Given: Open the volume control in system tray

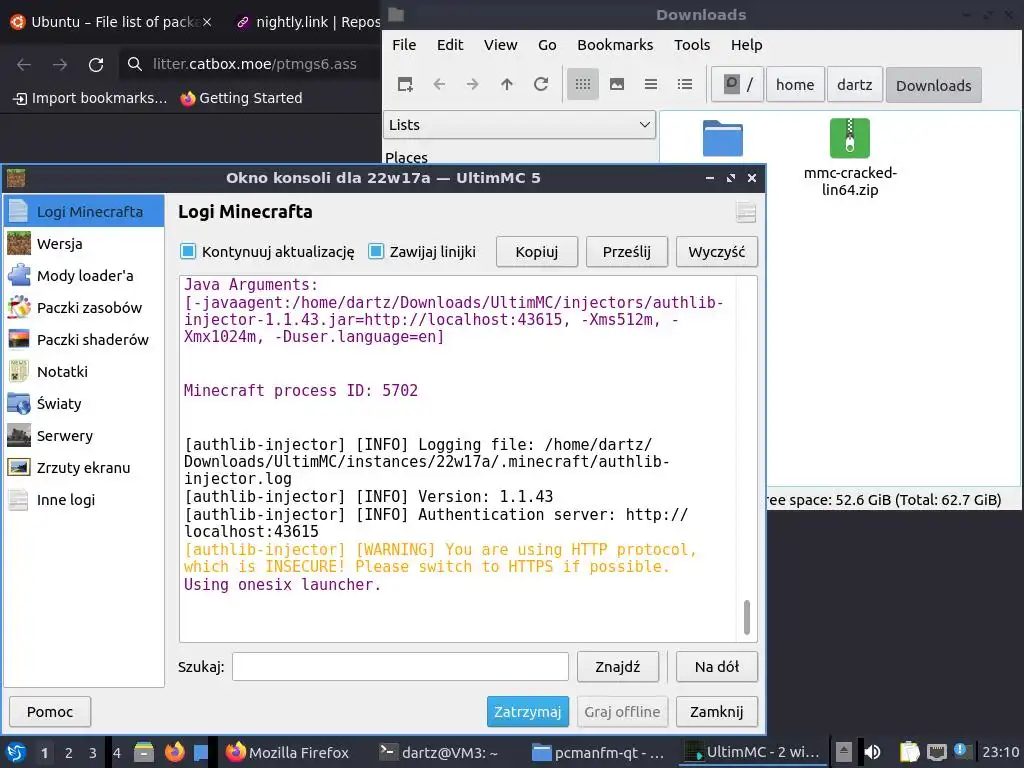Looking at the screenshot, I should [873, 752].
